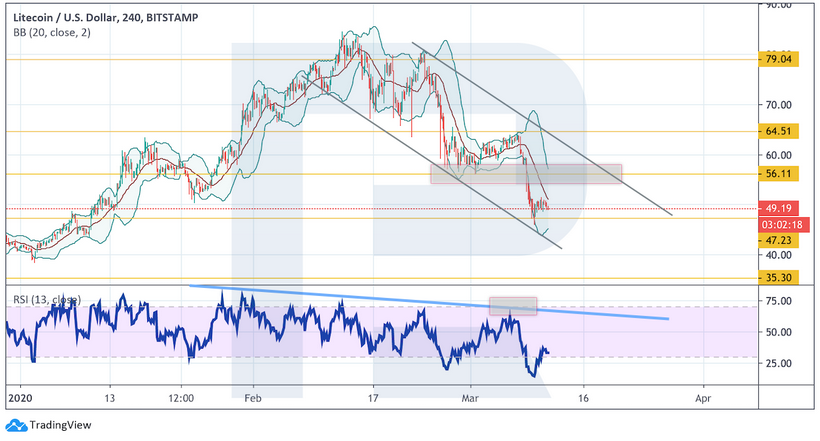Click the 2020 label on time axis
The image size is (820, 441).
pyautogui.click(x=19, y=397)
